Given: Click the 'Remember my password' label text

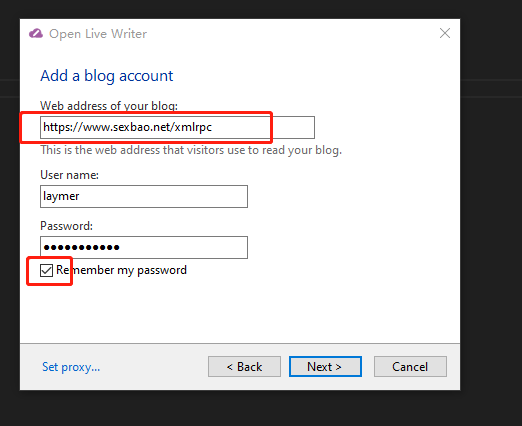Looking at the screenshot, I should click(121, 270).
